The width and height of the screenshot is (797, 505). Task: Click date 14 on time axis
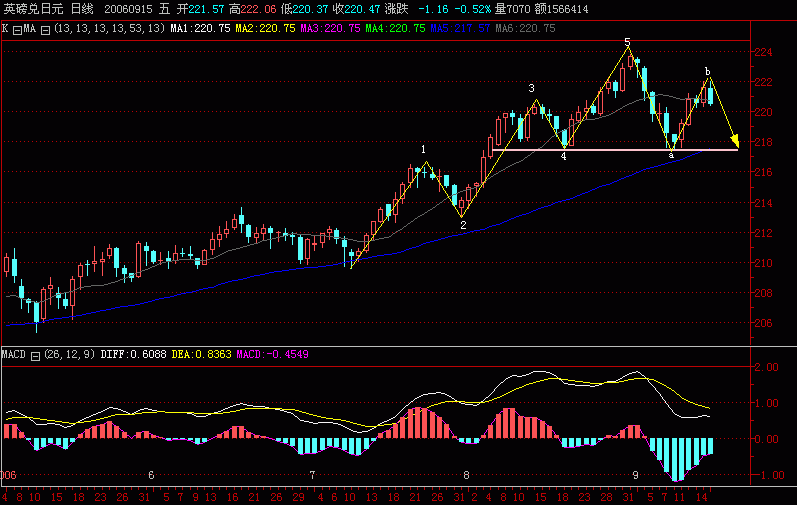pyautogui.click(x=701, y=497)
